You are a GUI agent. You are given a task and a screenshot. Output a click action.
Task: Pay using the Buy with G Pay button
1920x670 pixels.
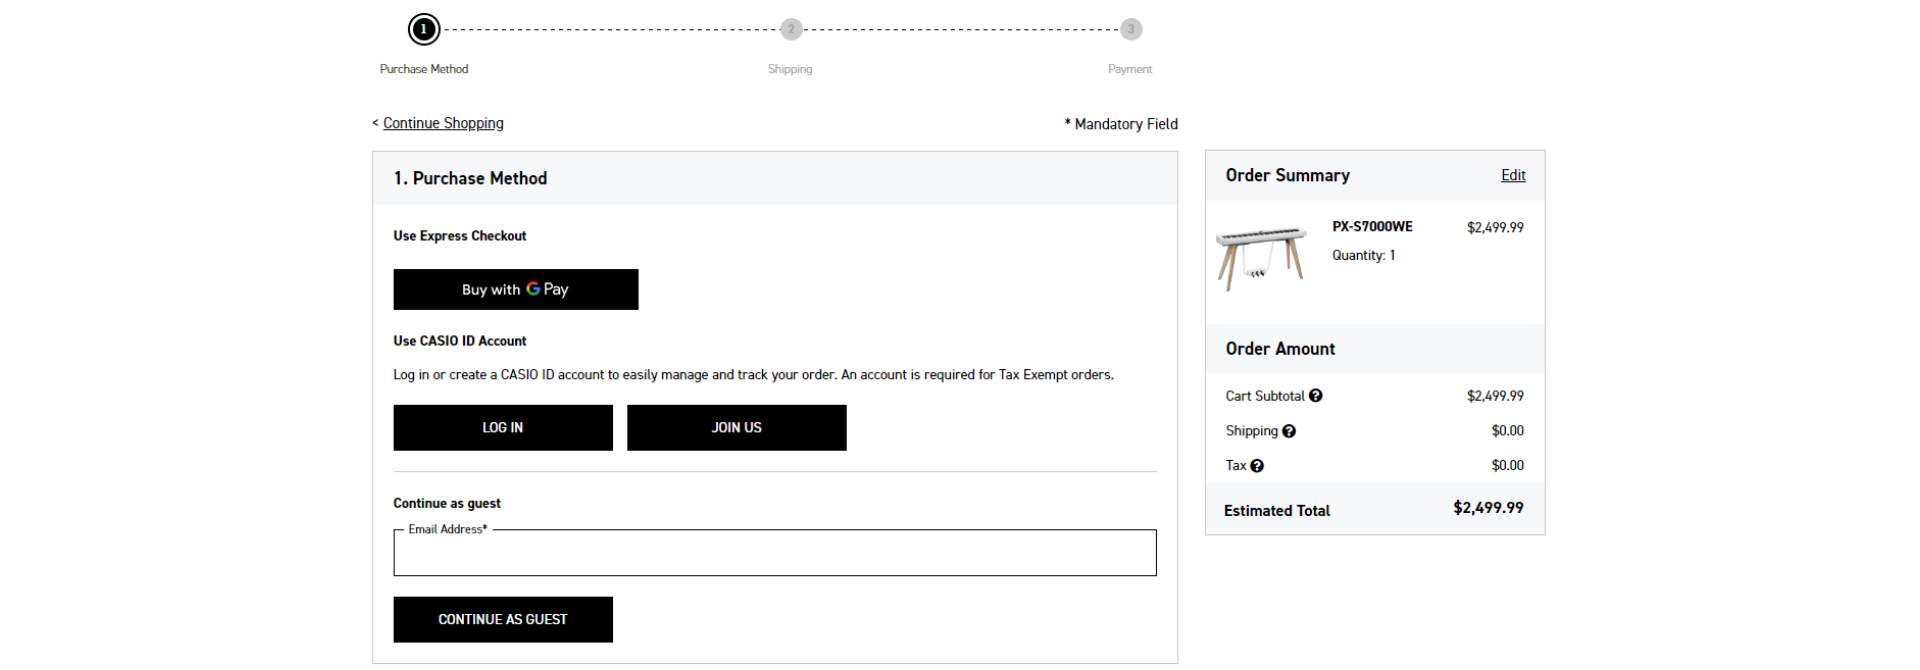(515, 289)
